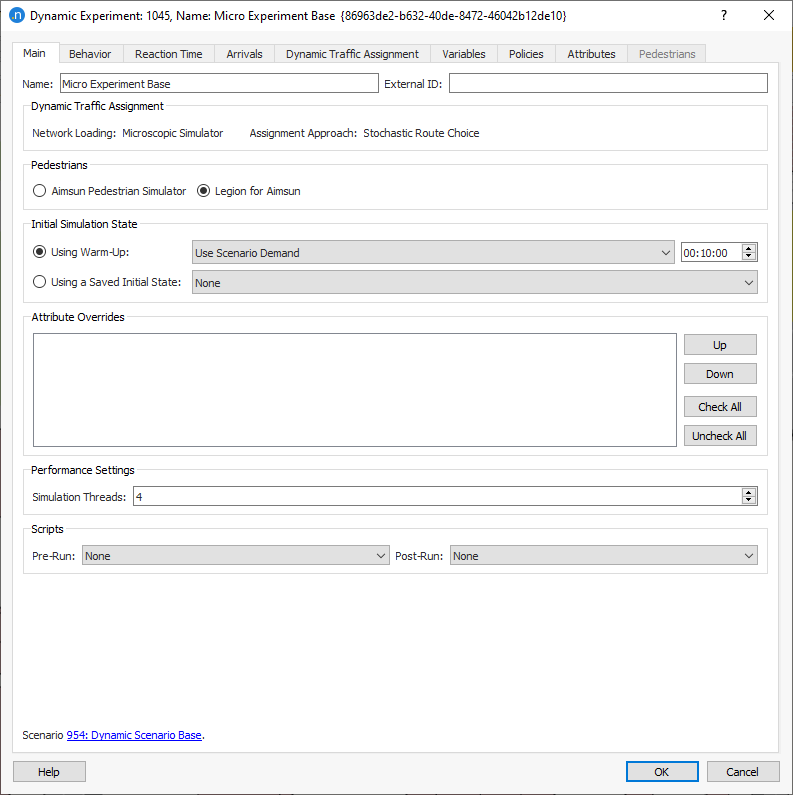The image size is (793, 795).
Task: Open the Post-Run script dropdown
Action: point(603,556)
